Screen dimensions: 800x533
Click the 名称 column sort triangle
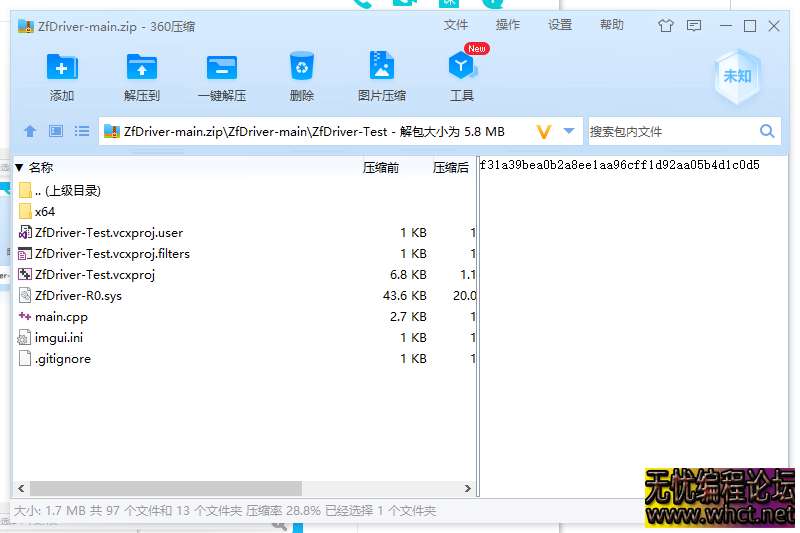19,168
